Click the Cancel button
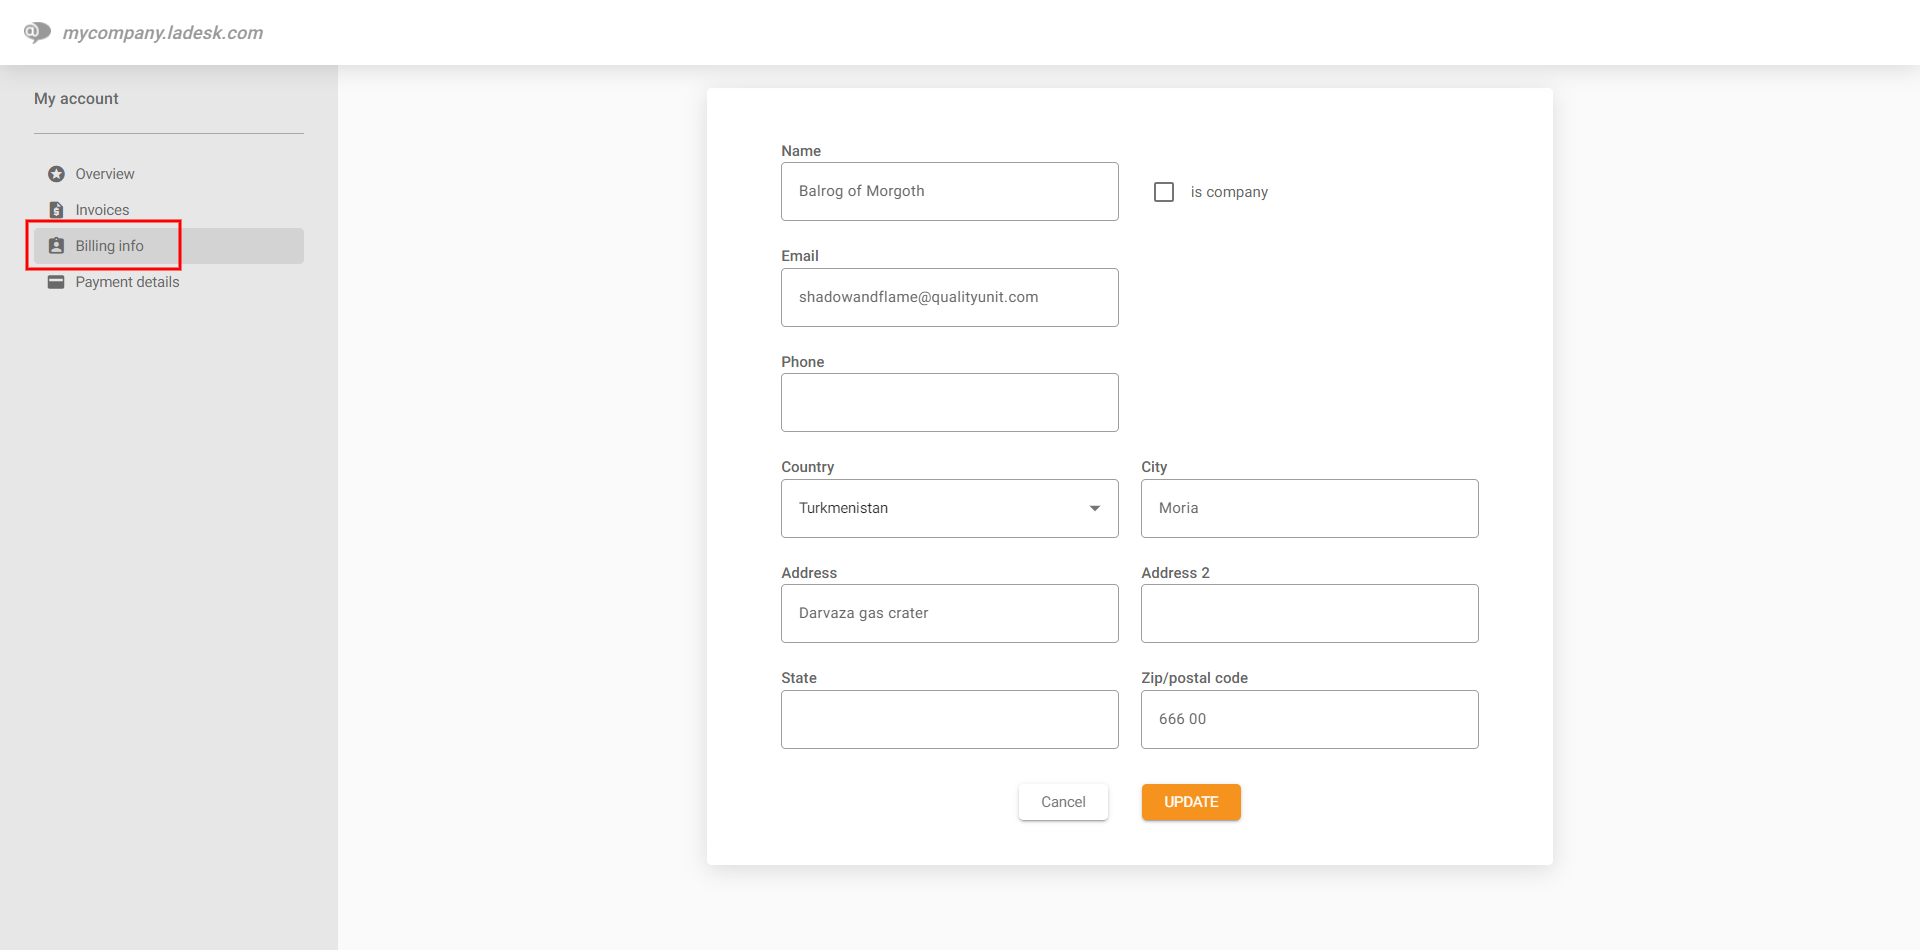The width and height of the screenshot is (1921, 950). pos(1063,802)
